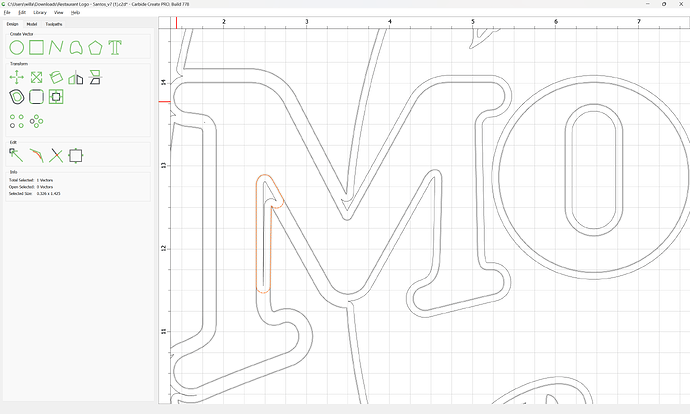690x414 pixels.
Task: Click the 'Transform' group label
Action: coord(19,64)
